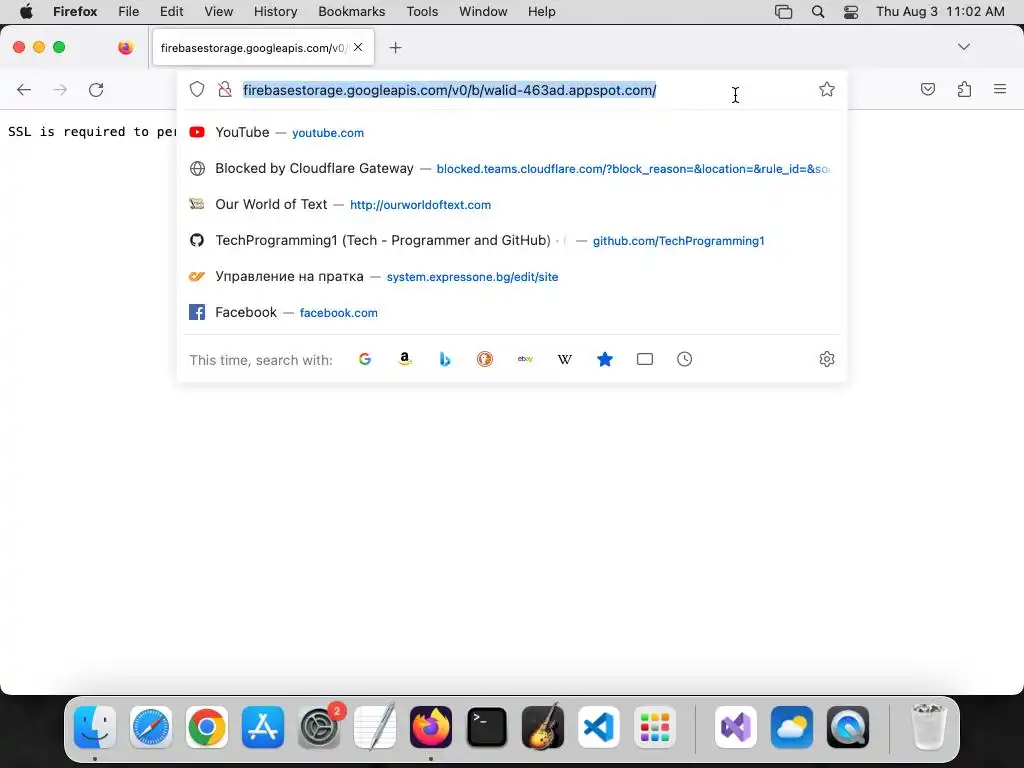Open the Window menu
The image size is (1024, 768).
coord(483,12)
